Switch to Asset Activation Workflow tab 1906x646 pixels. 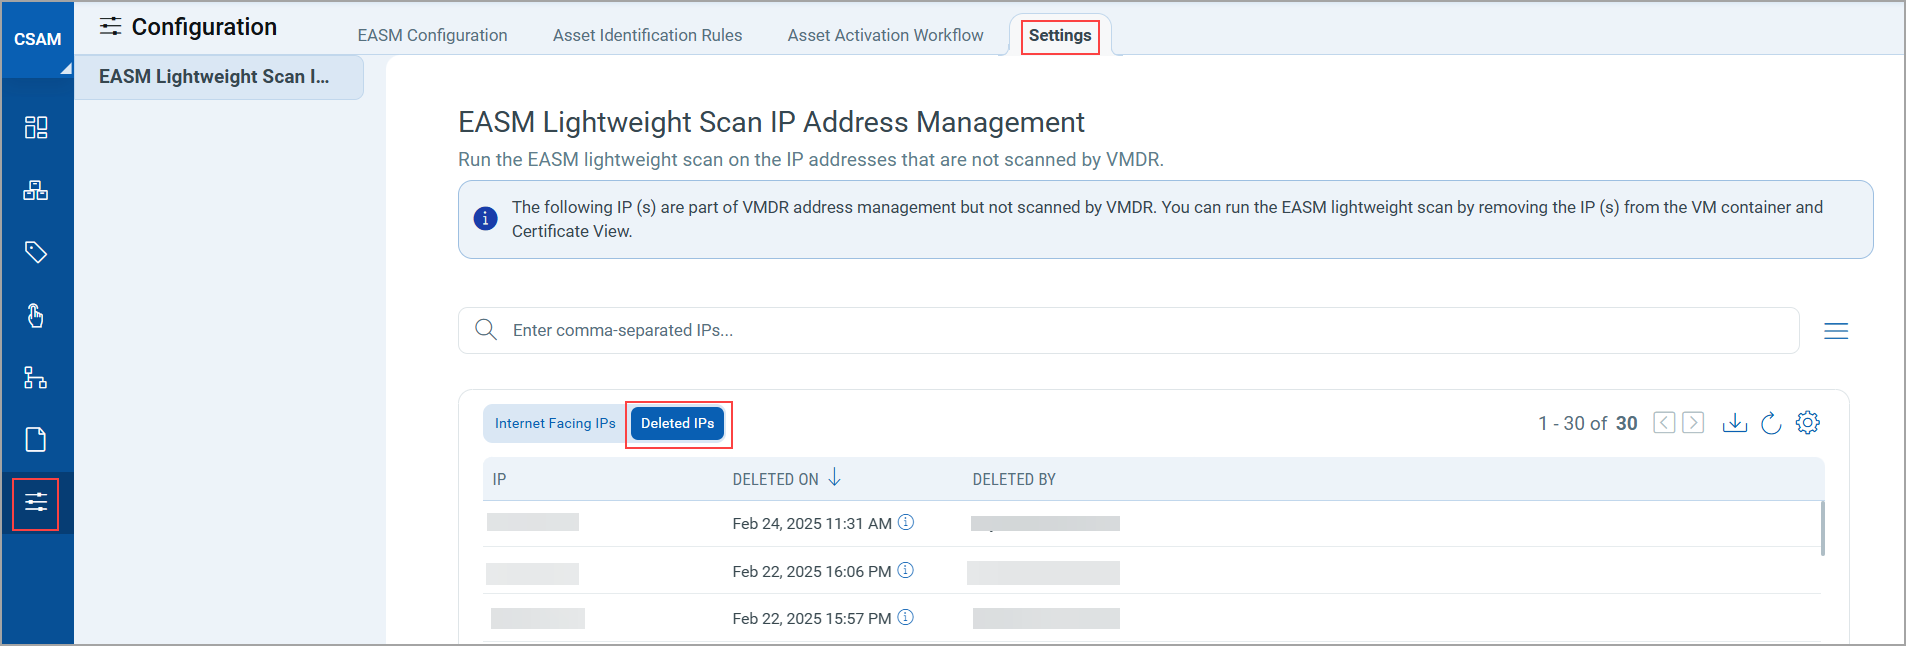[x=885, y=35]
